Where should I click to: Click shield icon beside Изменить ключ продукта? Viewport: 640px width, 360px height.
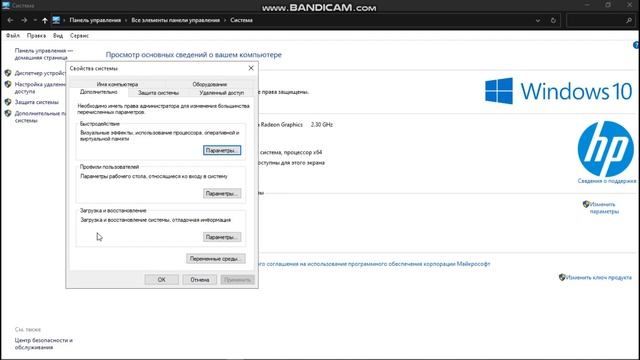point(562,278)
